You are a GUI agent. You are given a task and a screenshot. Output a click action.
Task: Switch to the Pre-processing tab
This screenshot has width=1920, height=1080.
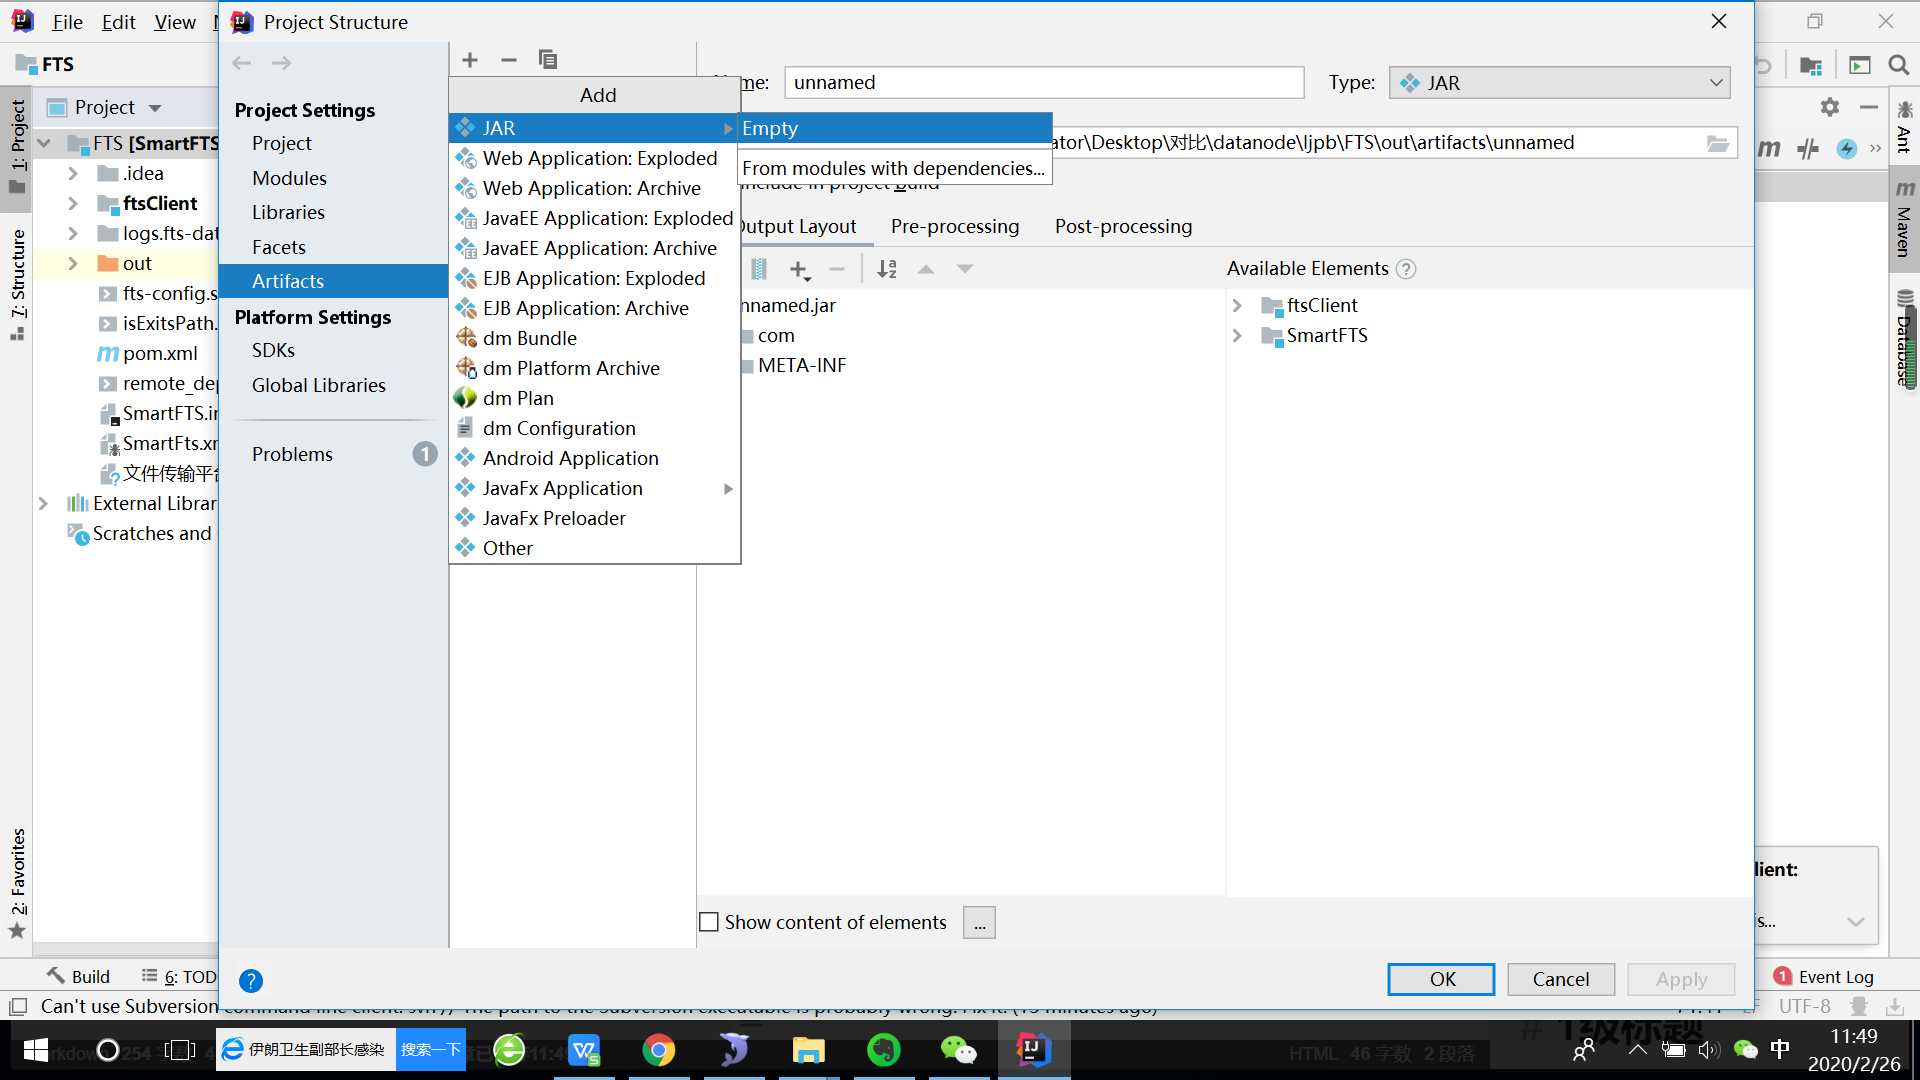(x=955, y=227)
